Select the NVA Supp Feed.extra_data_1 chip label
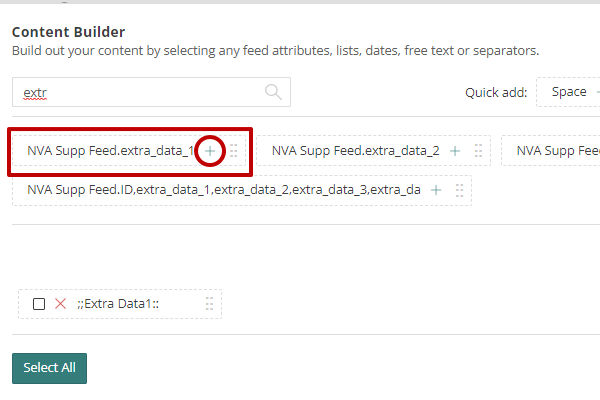Image resolution: width=600 pixels, height=400 pixels. click(x=110, y=151)
